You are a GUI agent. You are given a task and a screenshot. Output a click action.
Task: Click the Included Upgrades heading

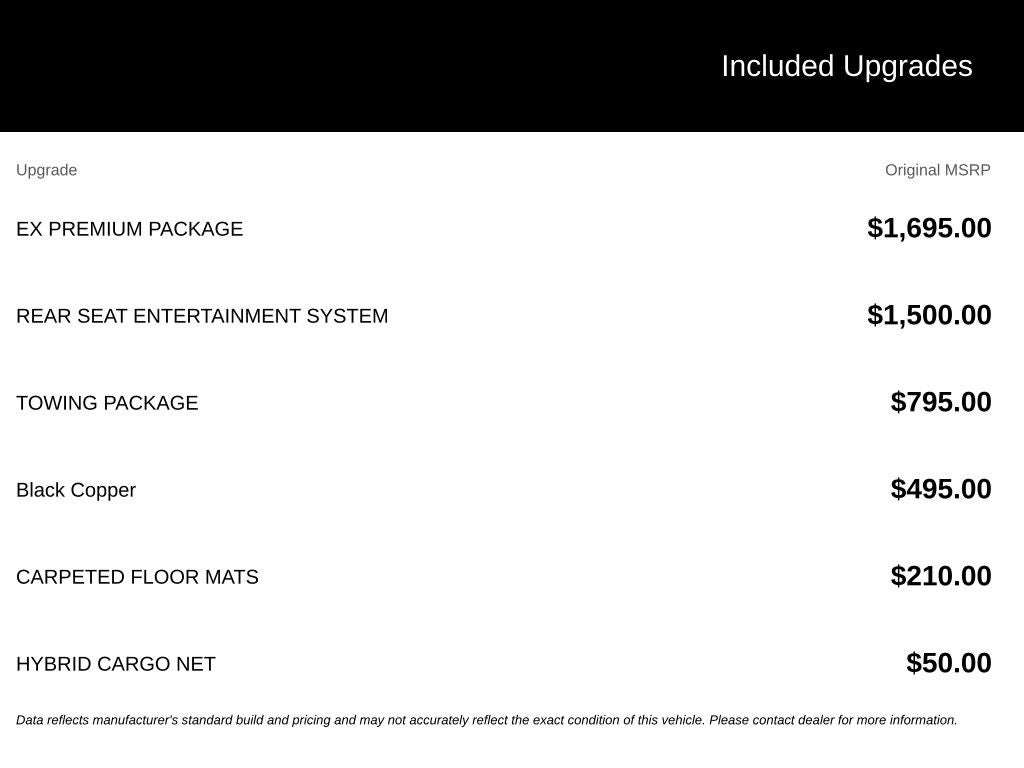(x=846, y=66)
